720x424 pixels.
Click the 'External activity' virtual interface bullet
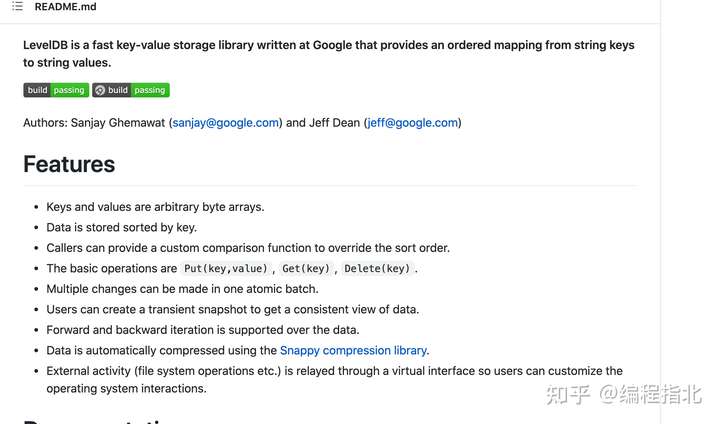334,380
